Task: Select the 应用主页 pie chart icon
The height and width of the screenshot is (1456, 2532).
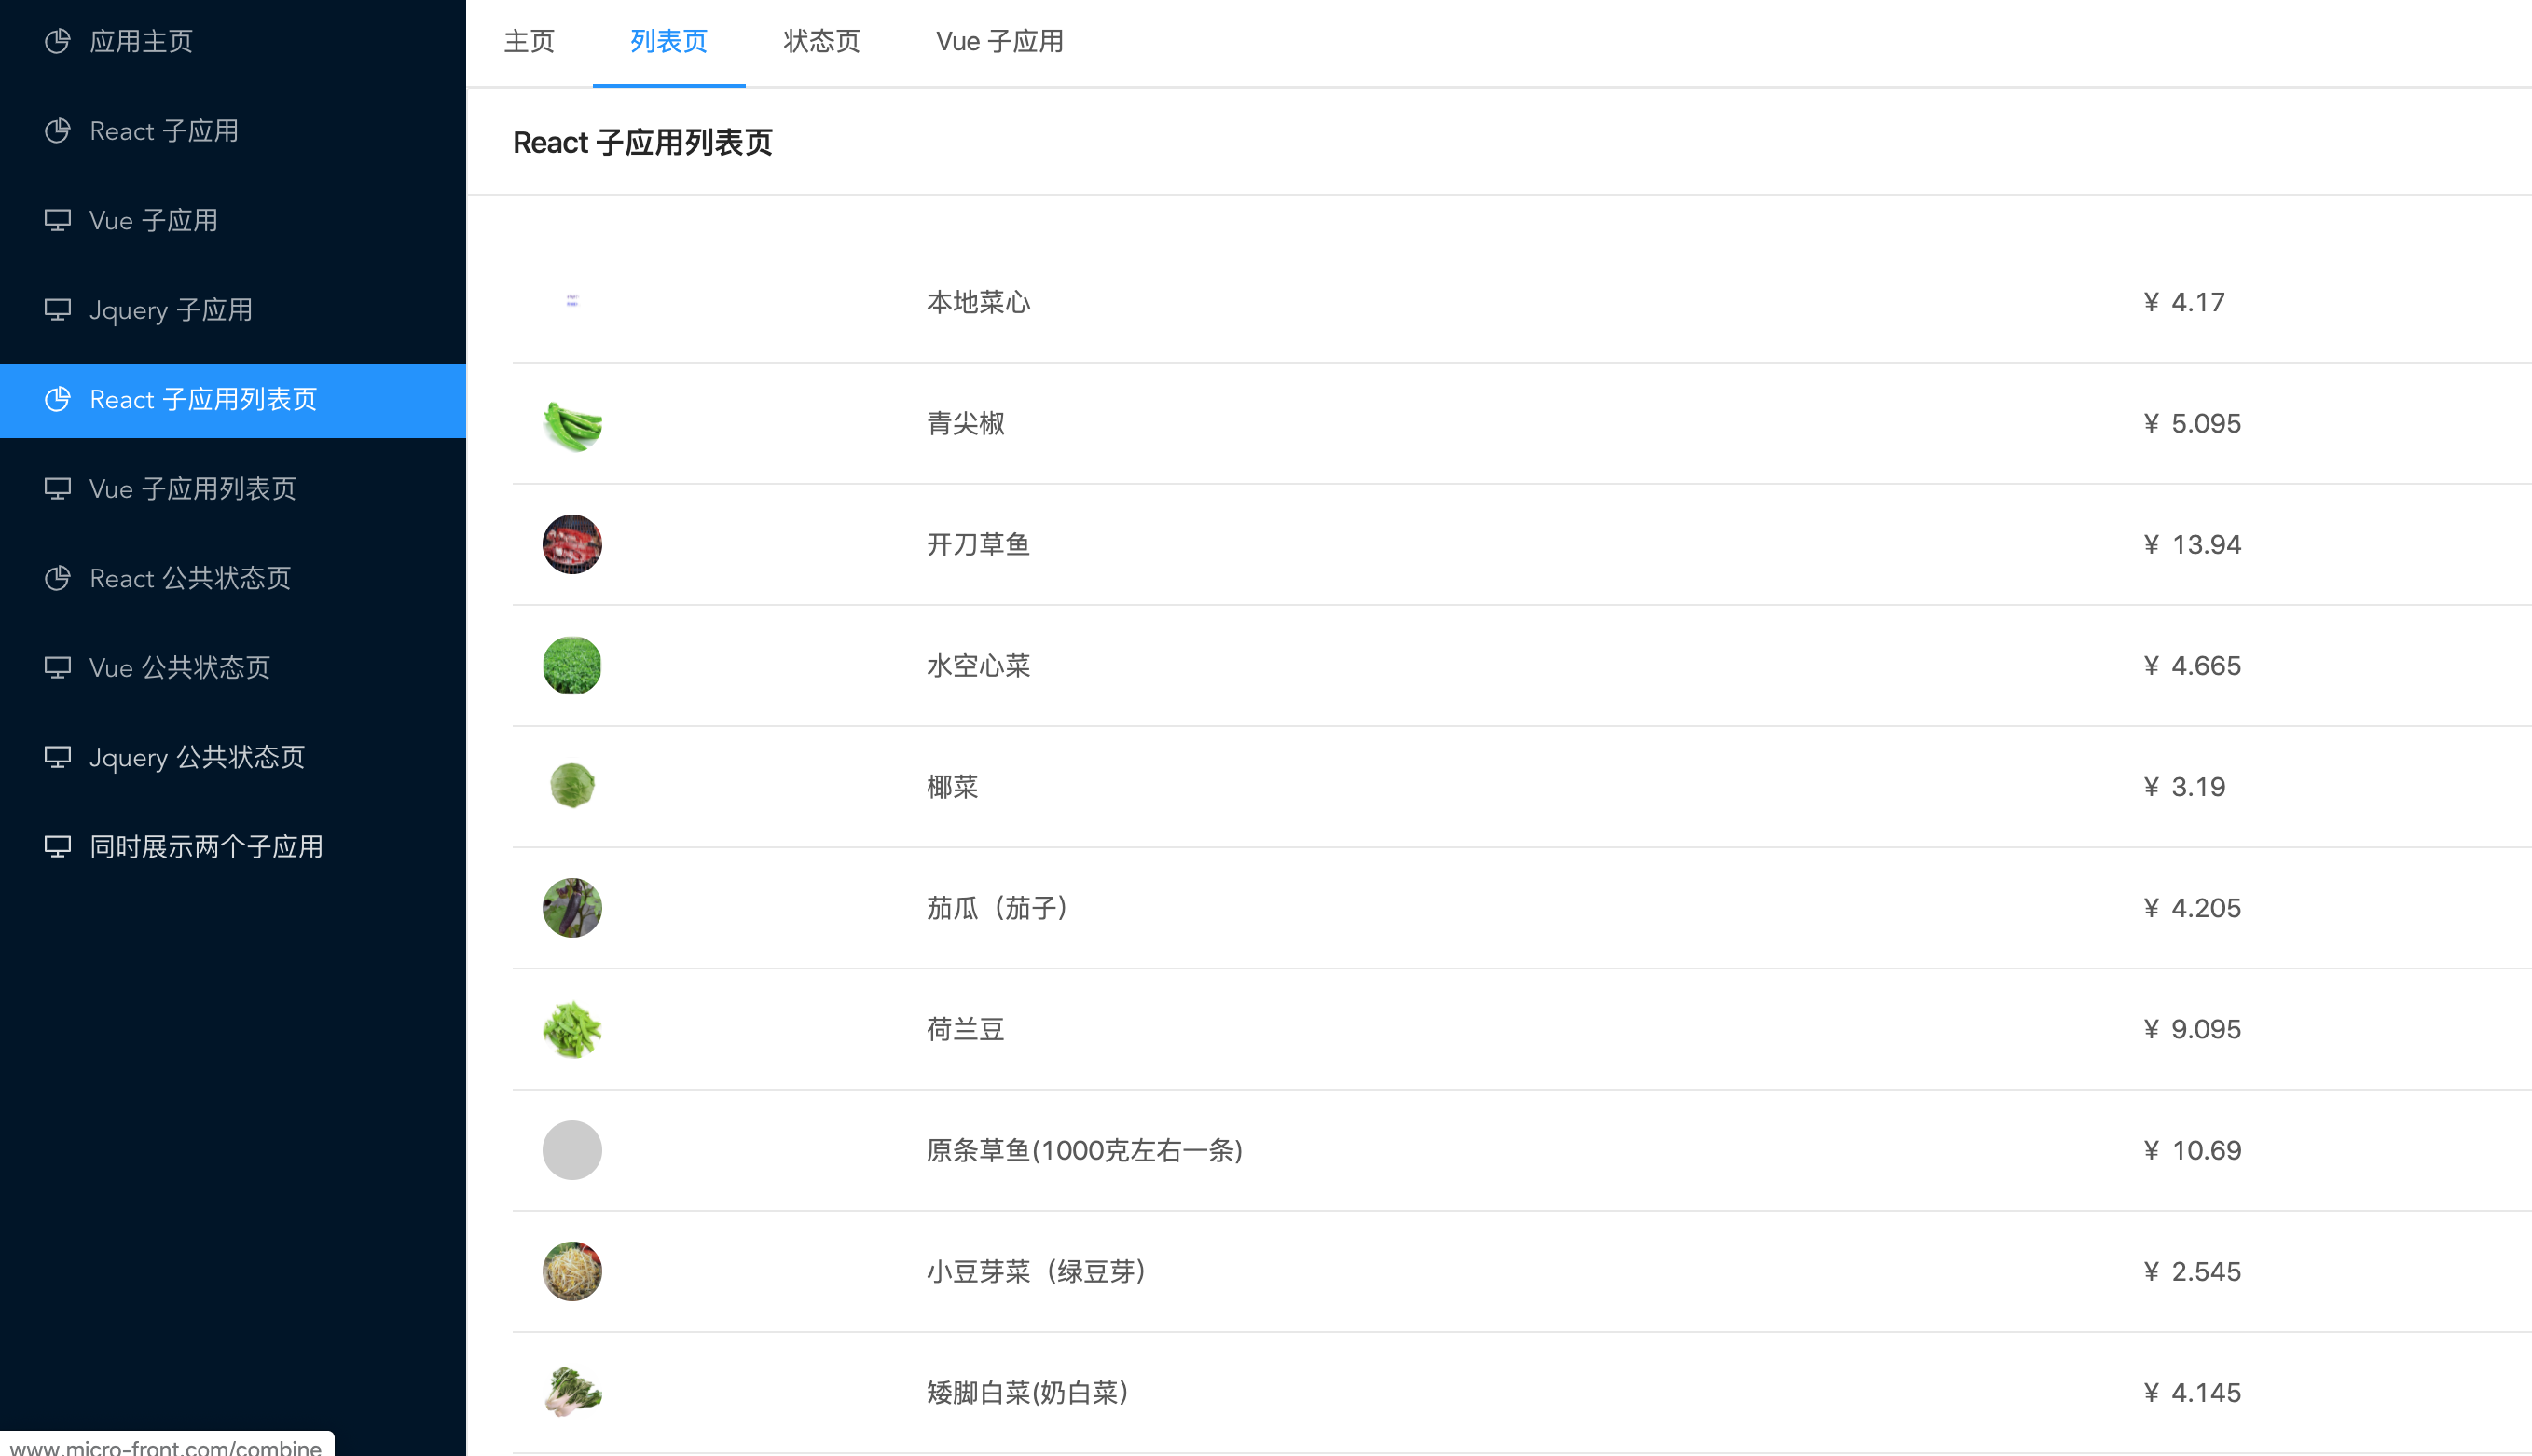Action: point(58,41)
